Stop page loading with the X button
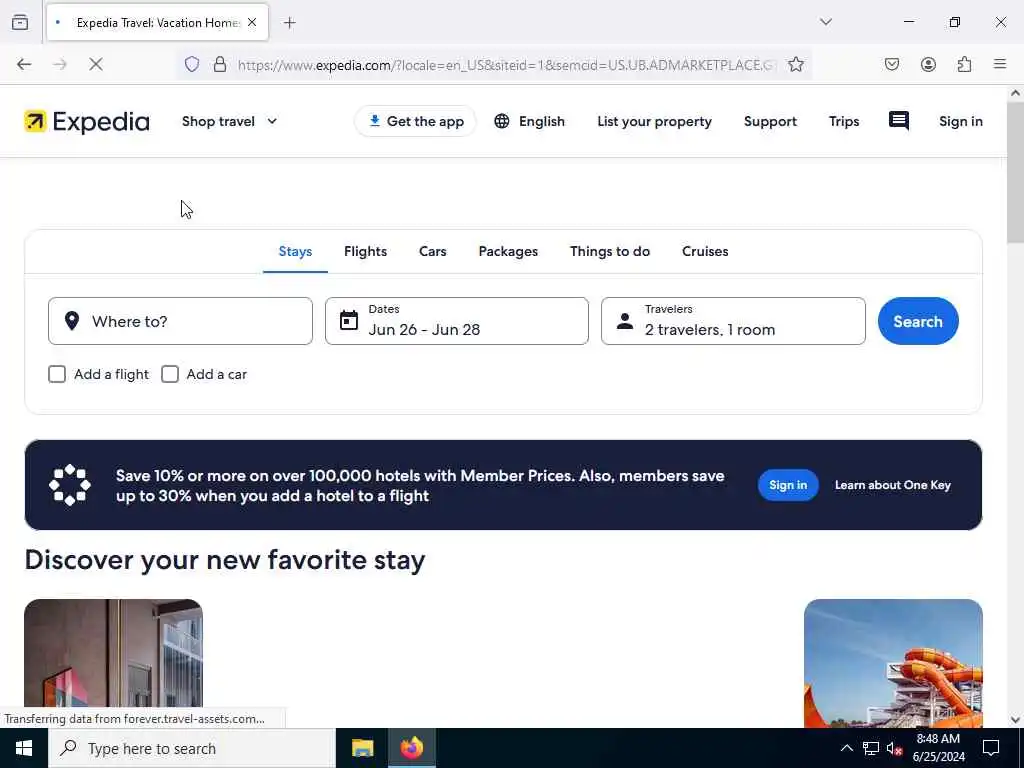The width and height of the screenshot is (1024, 768). coord(95,64)
